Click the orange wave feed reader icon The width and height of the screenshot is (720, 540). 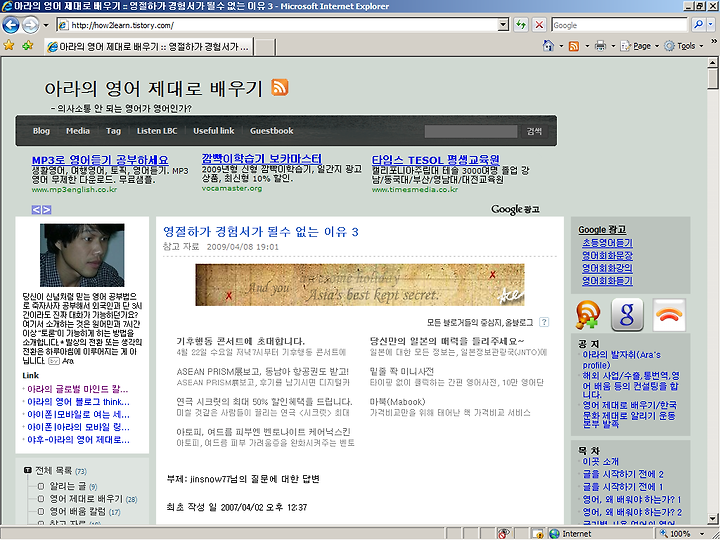pyautogui.click(x=669, y=315)
